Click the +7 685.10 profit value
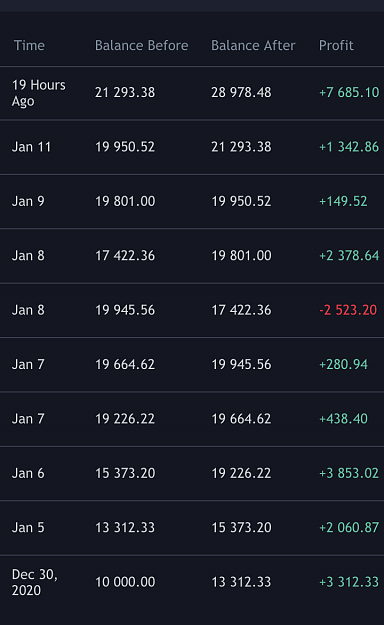This screenshot has width=384, height=625. 349,92
